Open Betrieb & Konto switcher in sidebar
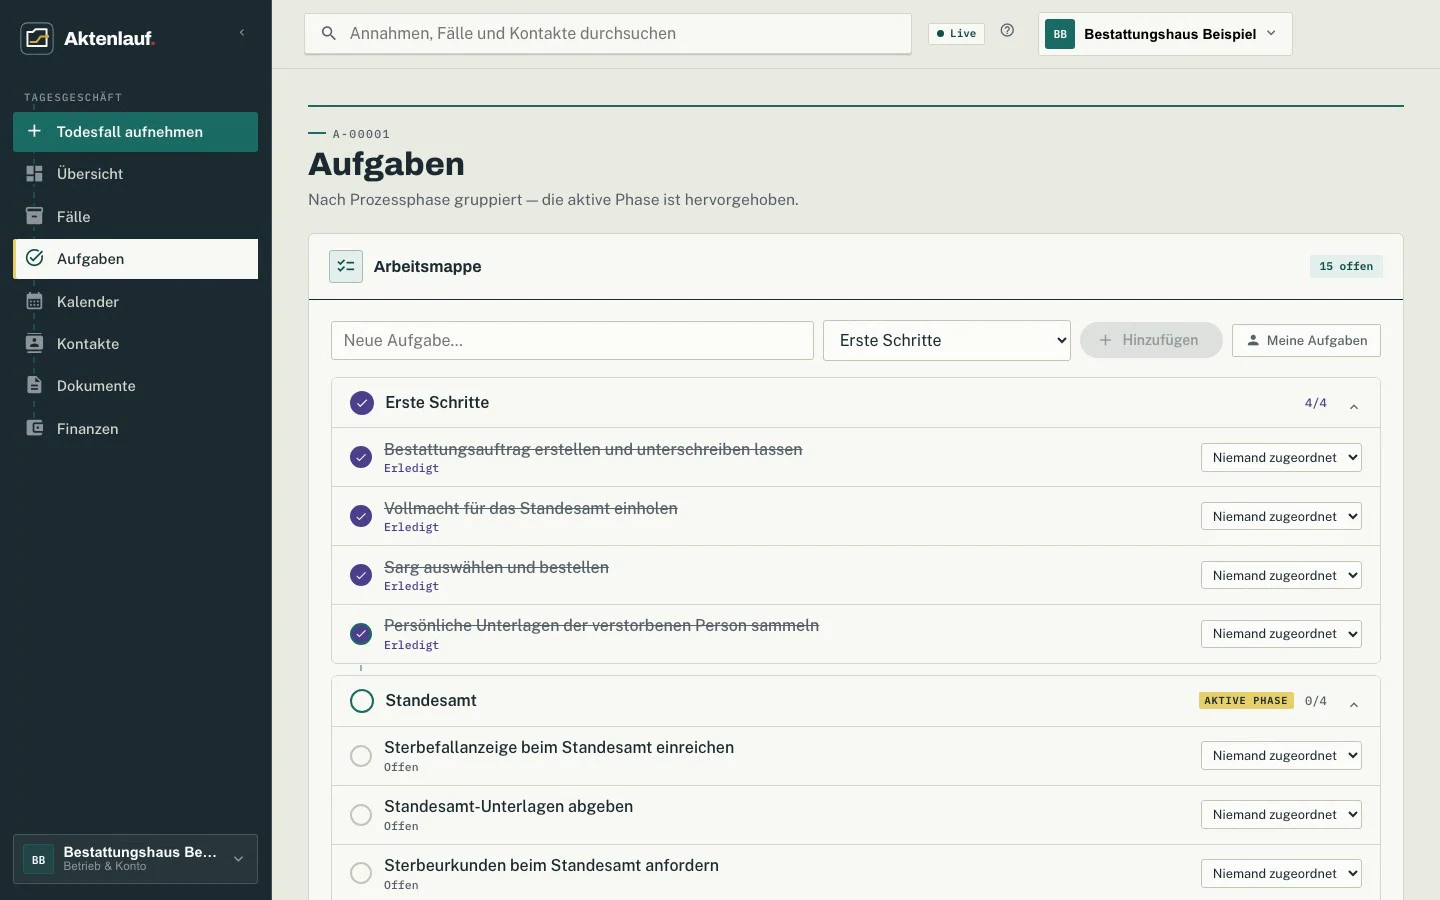1440x900 pixels. 135,859
